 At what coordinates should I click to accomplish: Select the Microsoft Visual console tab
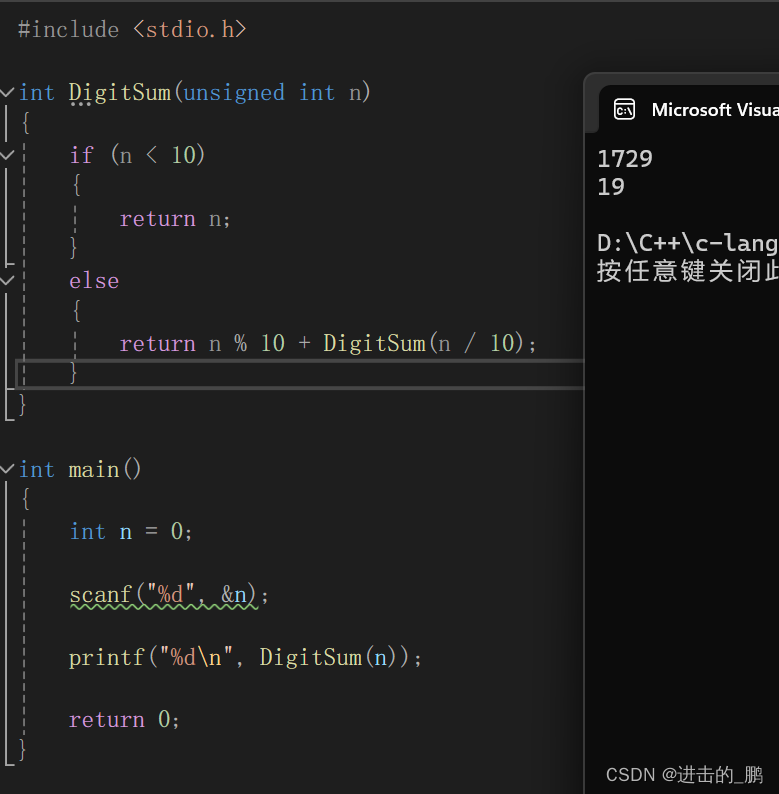(x=689, y=109)
